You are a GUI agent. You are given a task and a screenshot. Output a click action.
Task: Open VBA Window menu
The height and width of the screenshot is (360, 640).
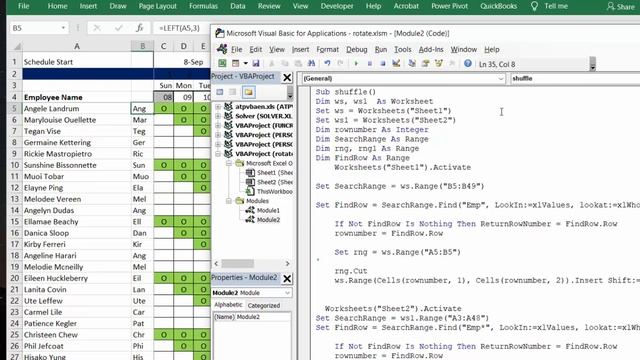click(463, 49)
